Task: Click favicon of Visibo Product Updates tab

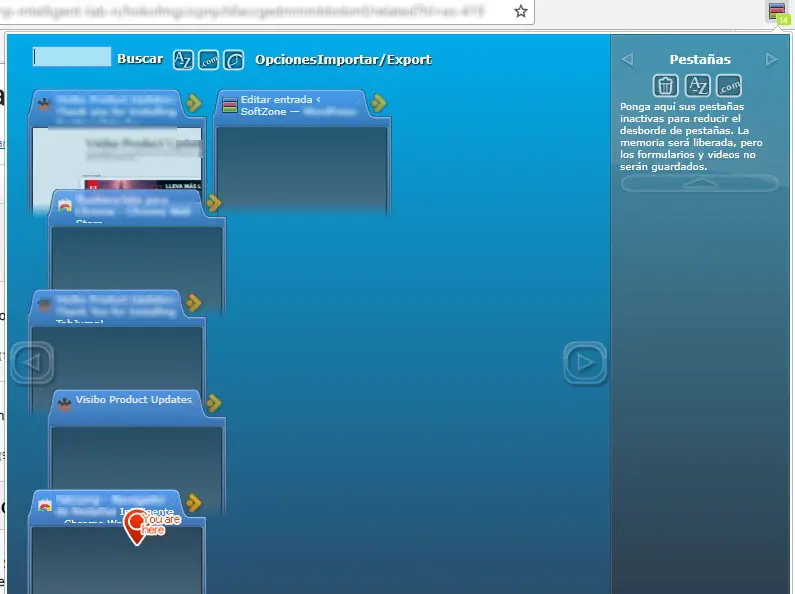Action: click(x=64, y=404)
